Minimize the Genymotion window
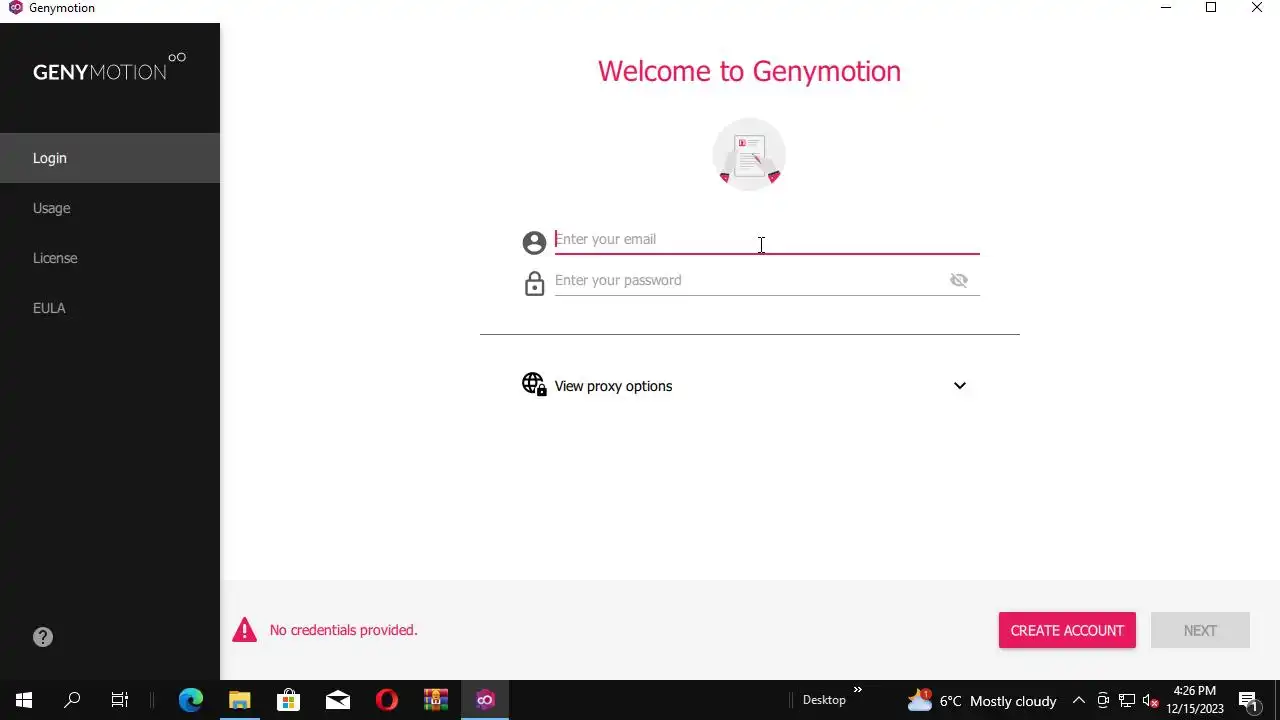1280x720 pixels. coord(1165,8)
